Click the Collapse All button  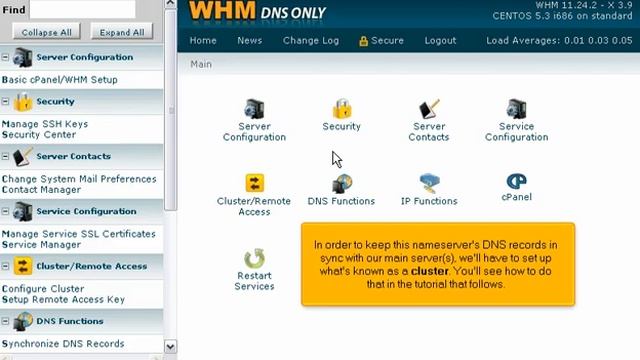point(47,32)
